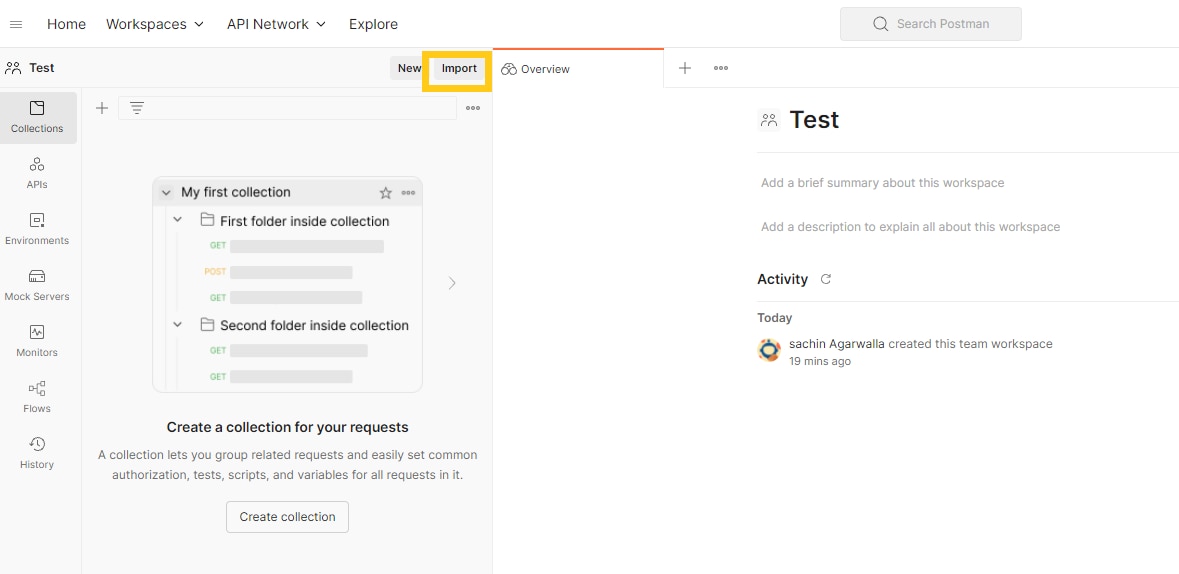Star My first collection
Screen dimensions: 1179x574
coord(386,193)
